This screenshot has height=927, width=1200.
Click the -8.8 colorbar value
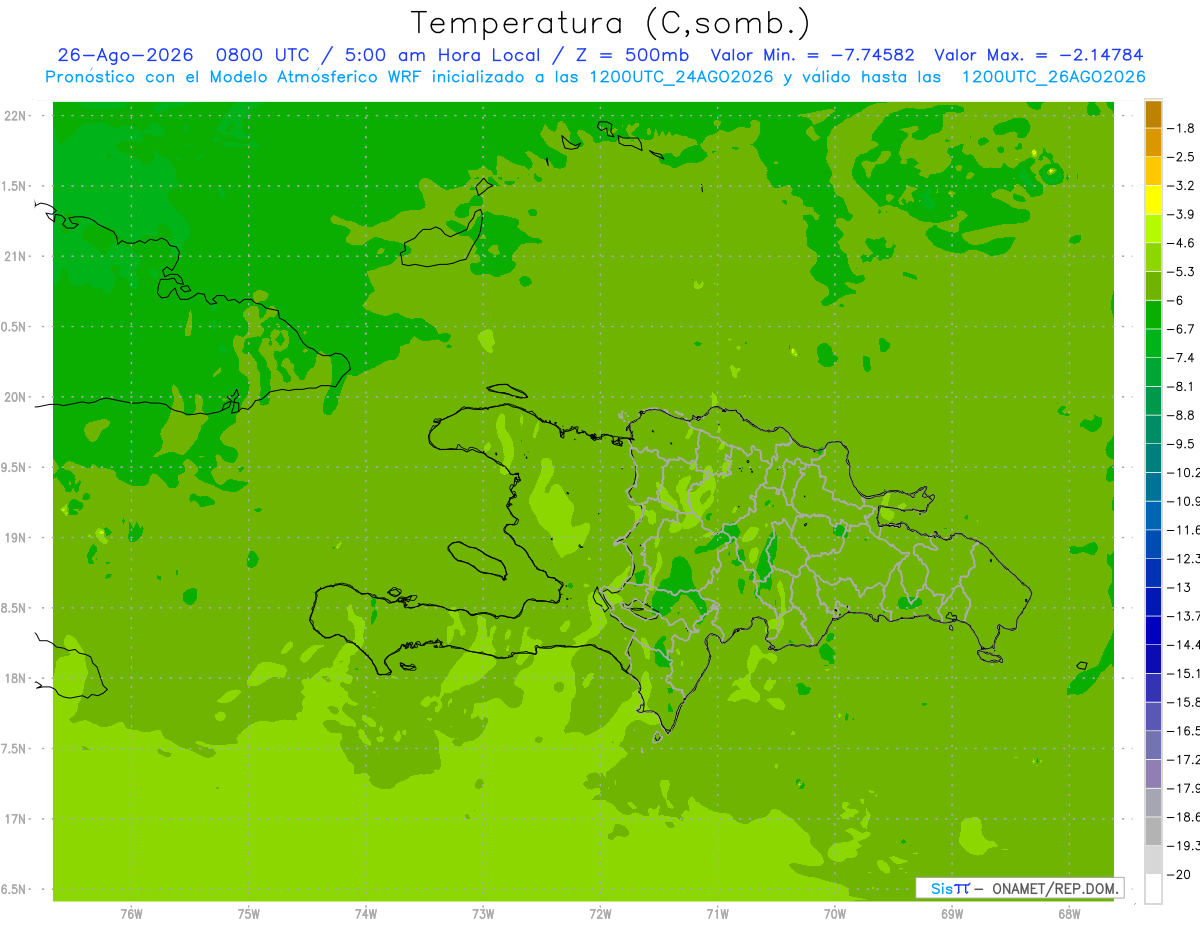[x=1181, y=415]
